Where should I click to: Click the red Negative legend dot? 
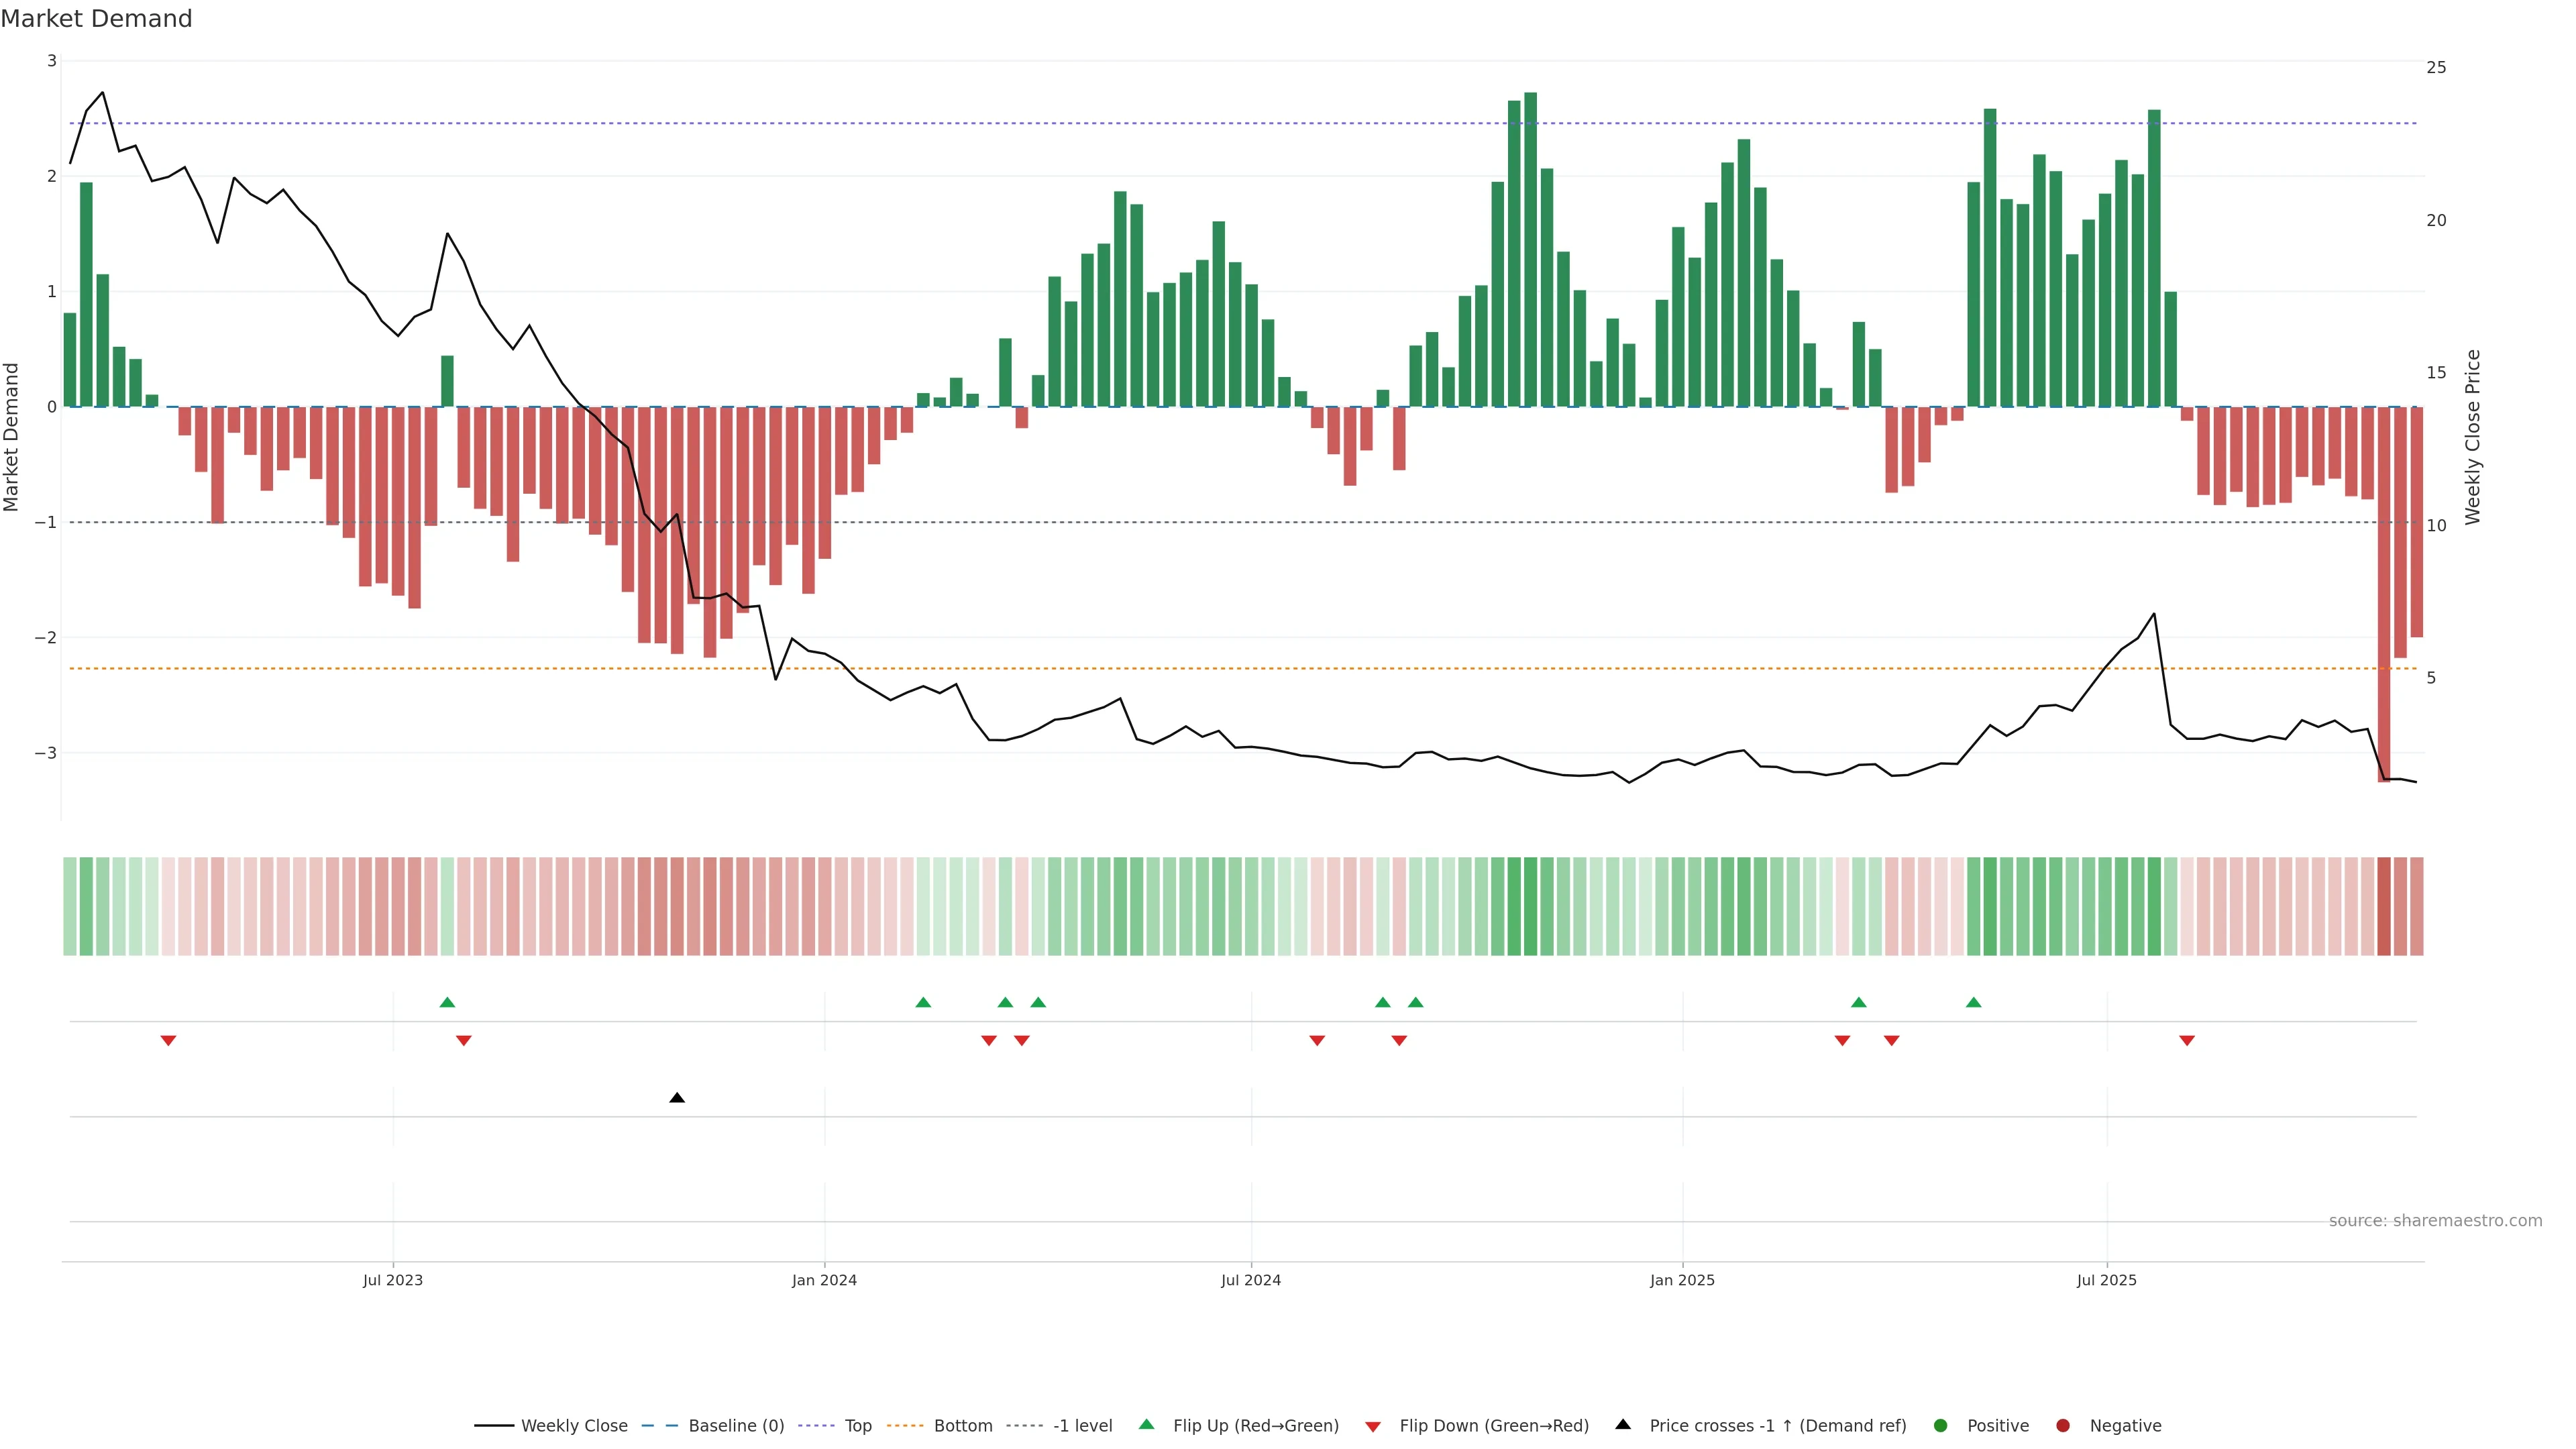[2062, 1425]
